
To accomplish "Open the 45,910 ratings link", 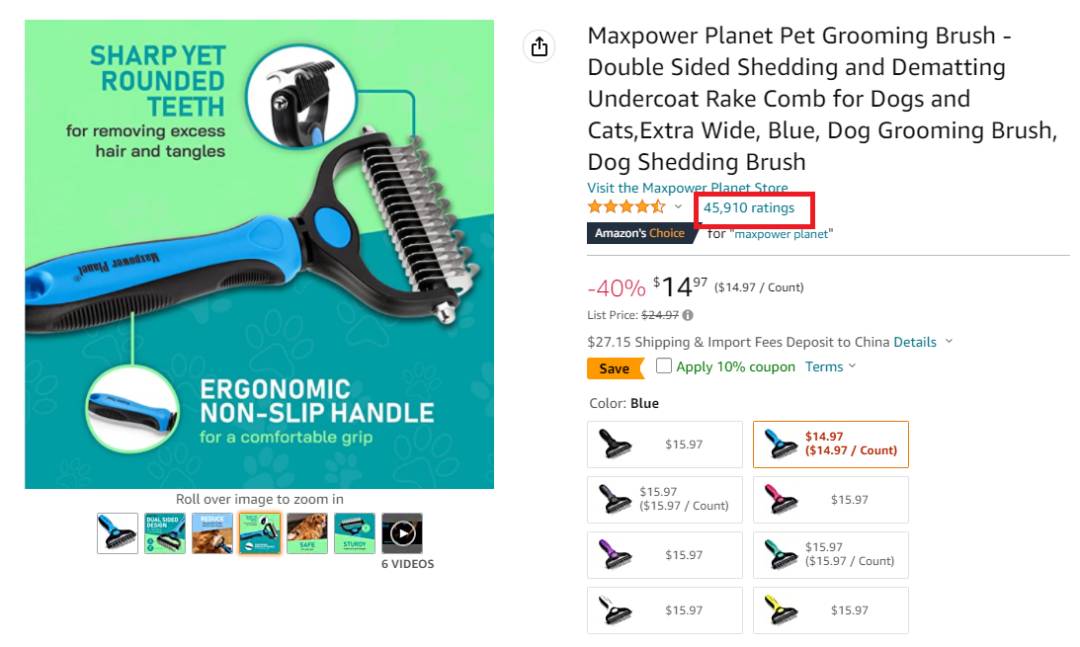I will [x=749, y=208].
